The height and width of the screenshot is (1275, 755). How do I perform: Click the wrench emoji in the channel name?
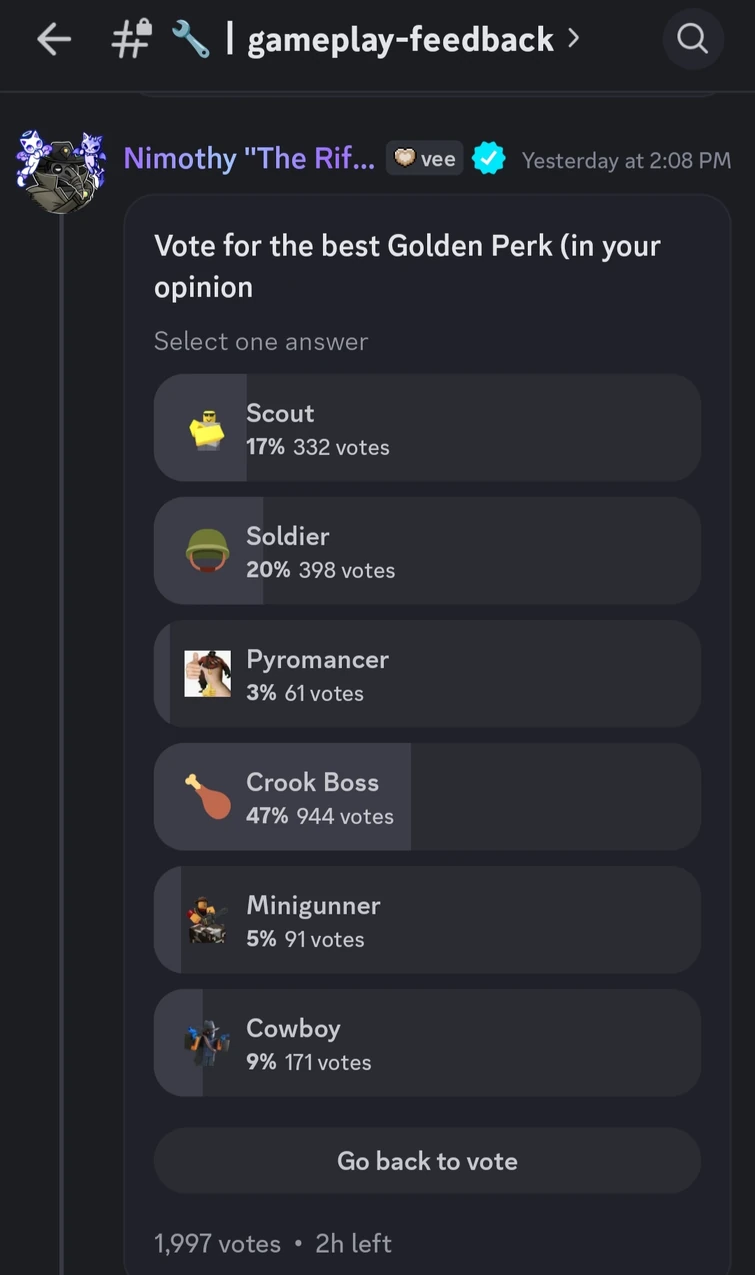tap(191, 39)
